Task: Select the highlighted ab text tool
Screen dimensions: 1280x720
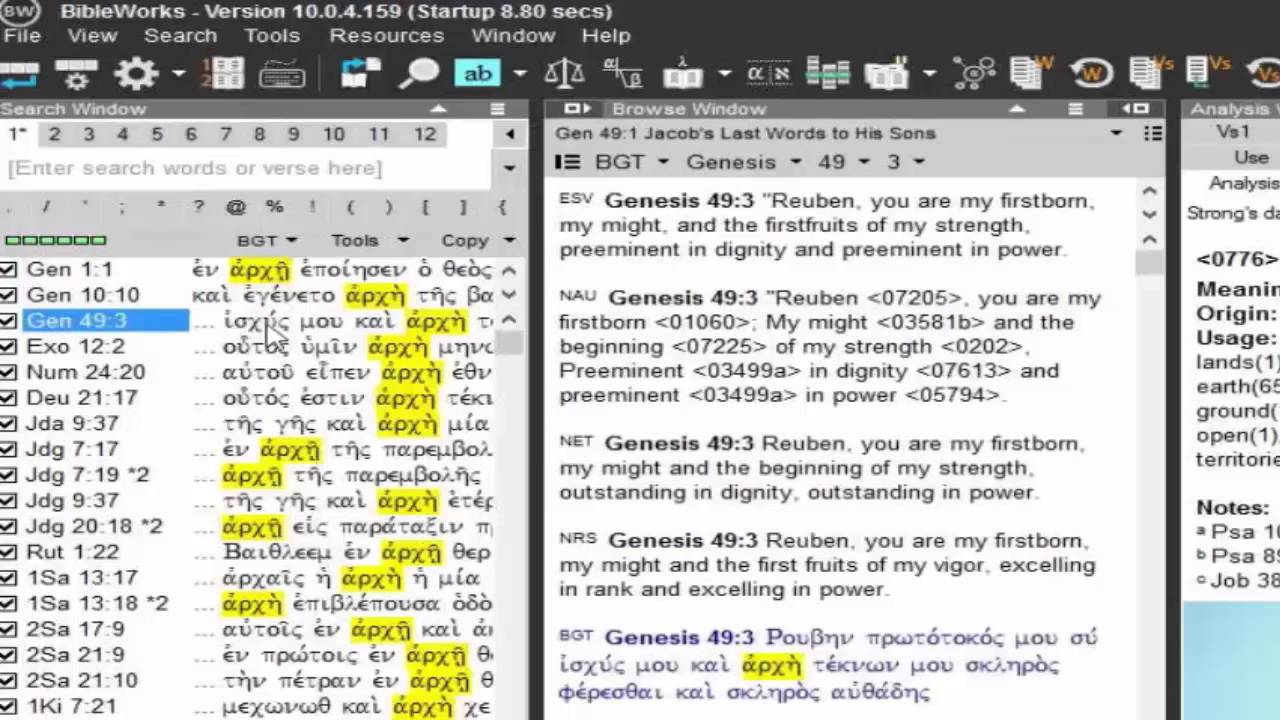Action: tap(477, 73)
